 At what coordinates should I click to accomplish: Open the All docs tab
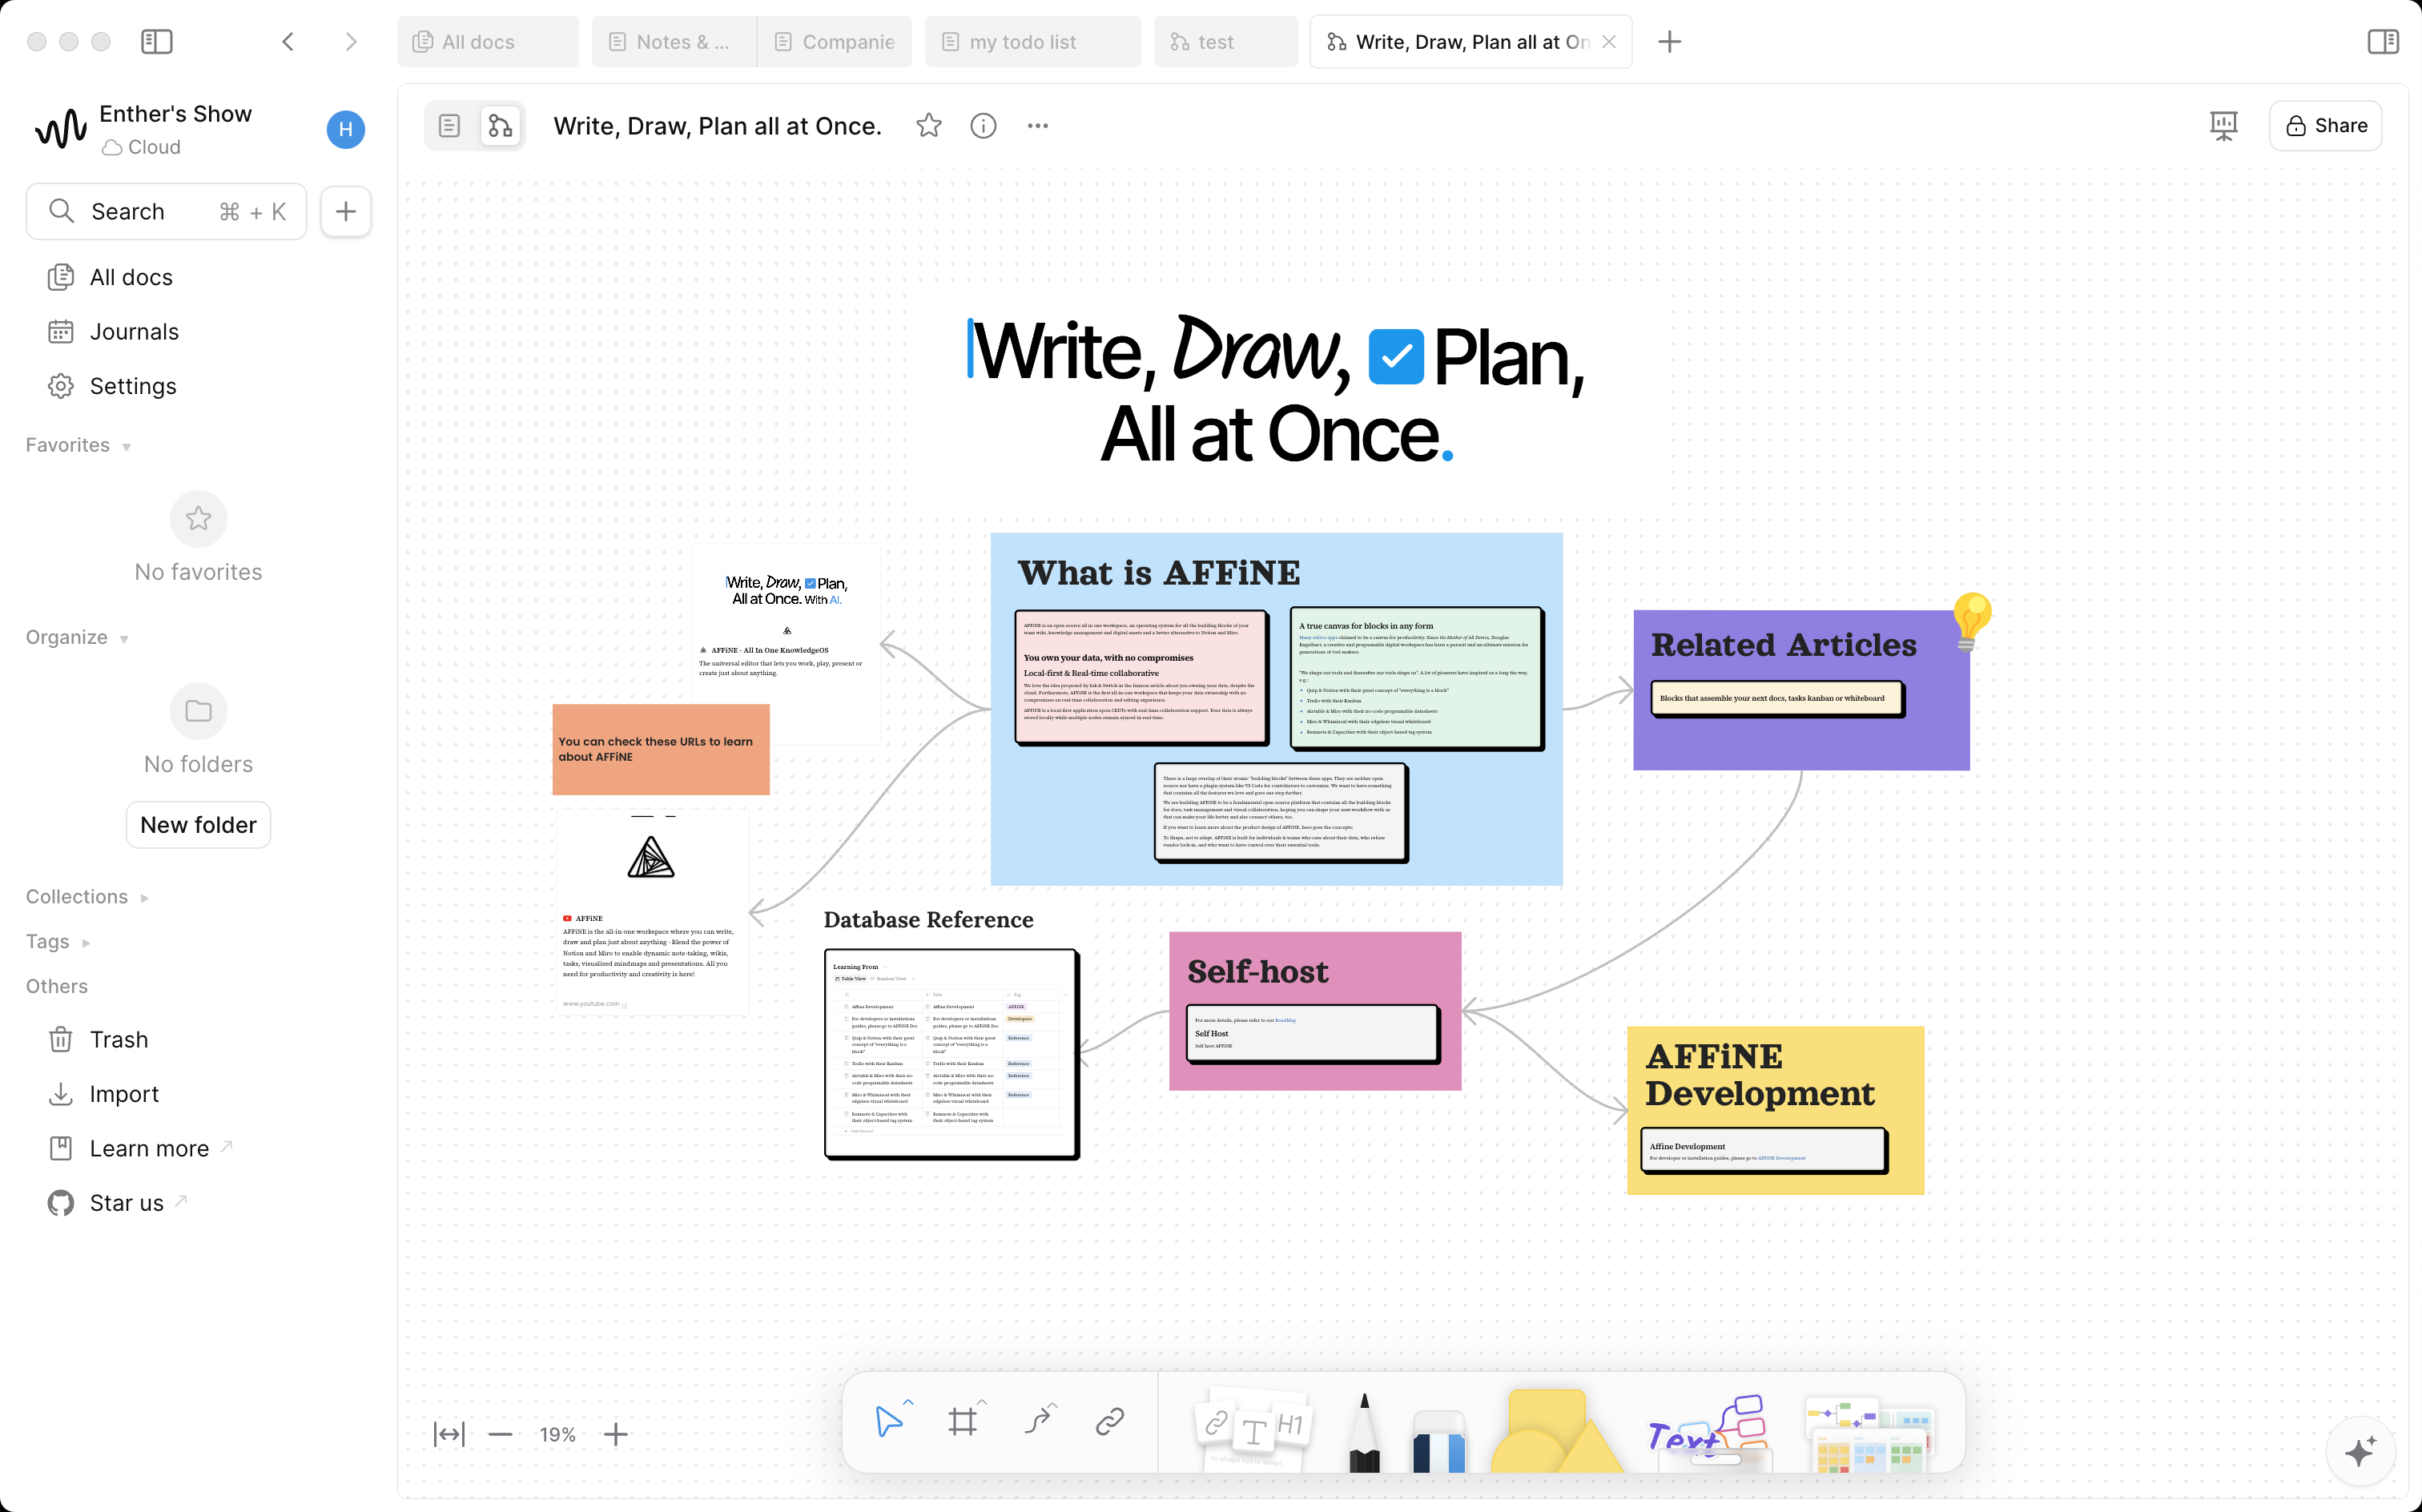[487, 42]
